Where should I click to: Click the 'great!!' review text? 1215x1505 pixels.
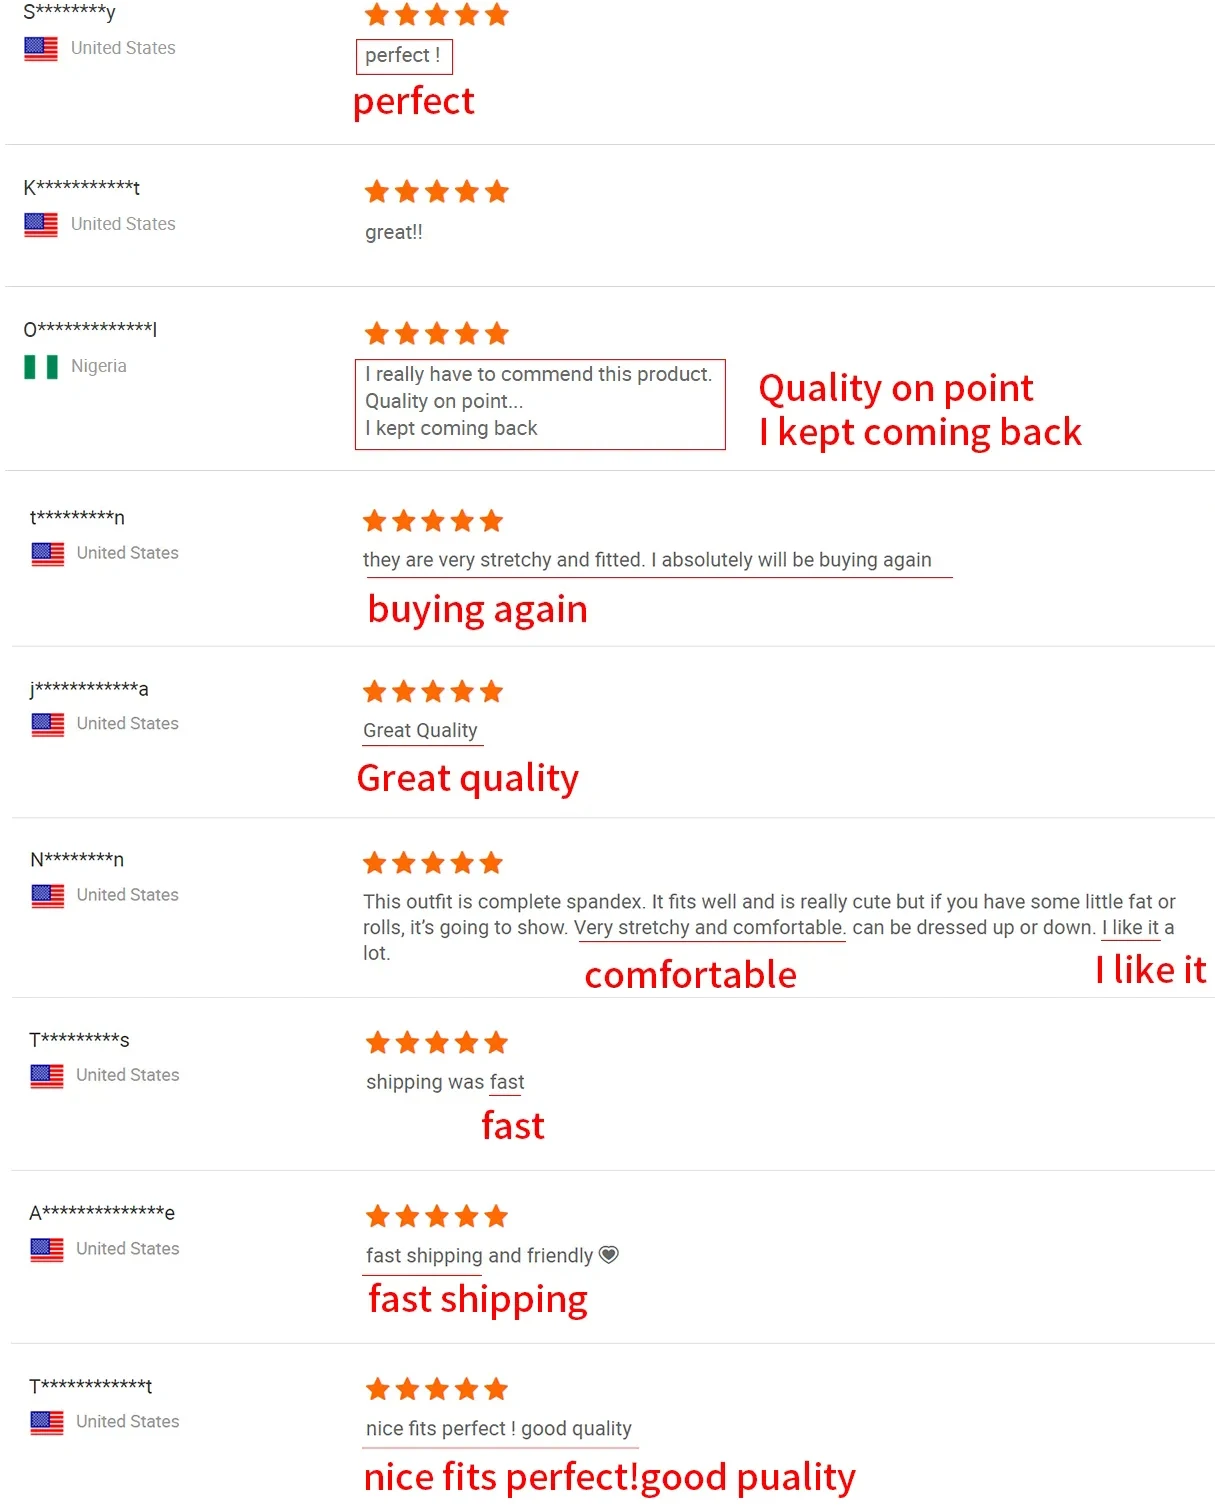393,232
